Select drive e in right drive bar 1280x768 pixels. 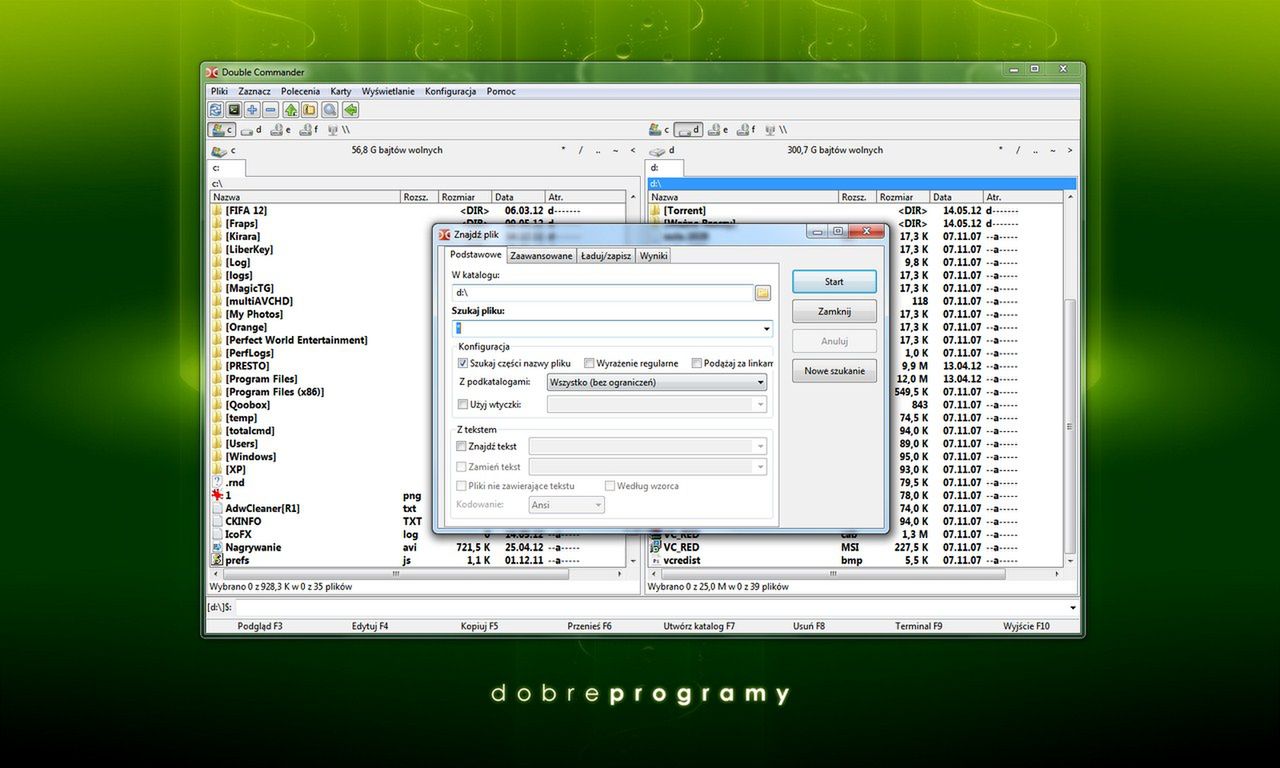718,130
